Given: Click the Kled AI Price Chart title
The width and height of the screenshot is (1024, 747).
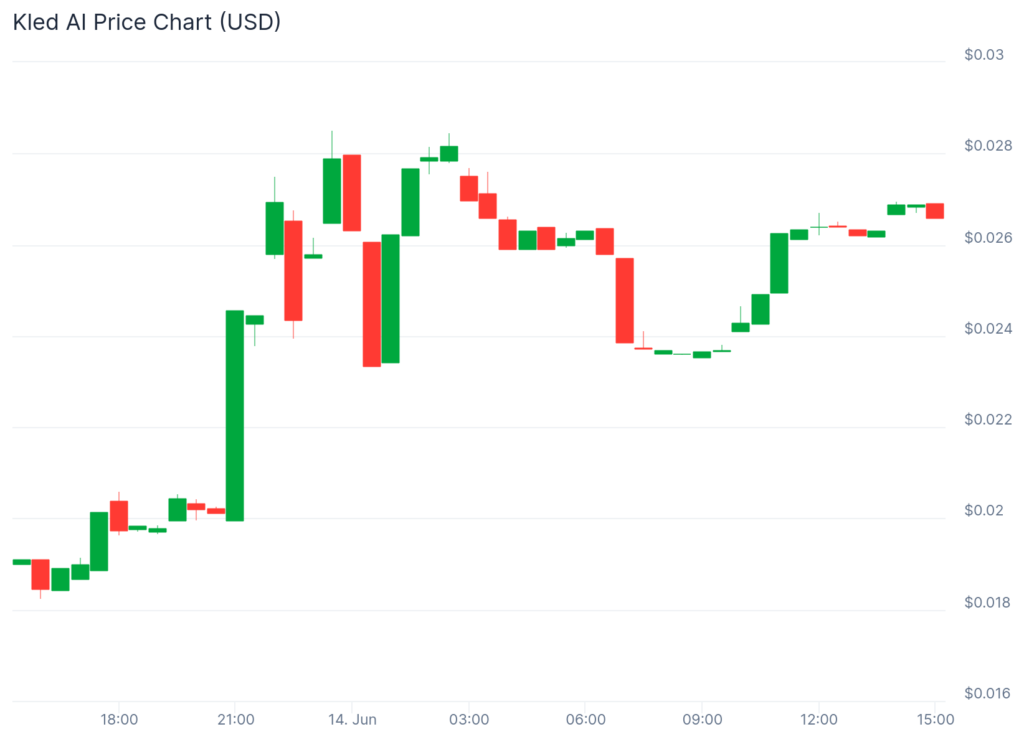Looking at the screenshot, I should point(146,22).
